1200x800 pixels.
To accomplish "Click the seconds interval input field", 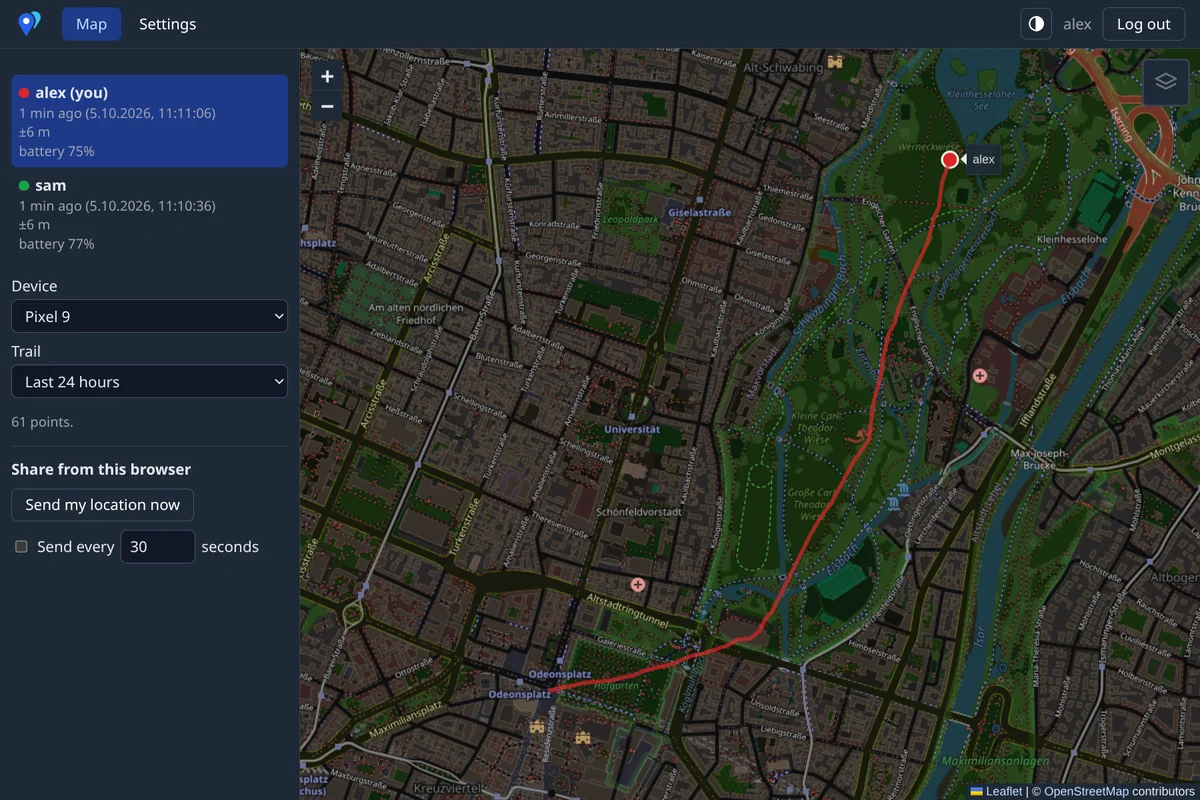I will (158, 547).
